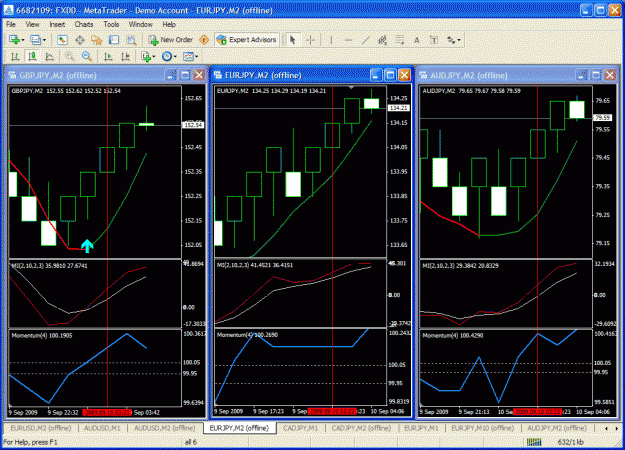The height and width of the screenshot is (450, 625).
Task: Select the crosshair tool
Action: (311, 40)
